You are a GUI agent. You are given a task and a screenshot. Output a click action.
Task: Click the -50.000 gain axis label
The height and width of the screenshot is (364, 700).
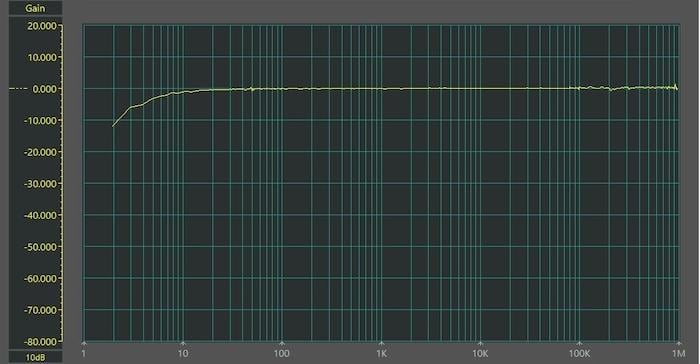tap(40, 247)
